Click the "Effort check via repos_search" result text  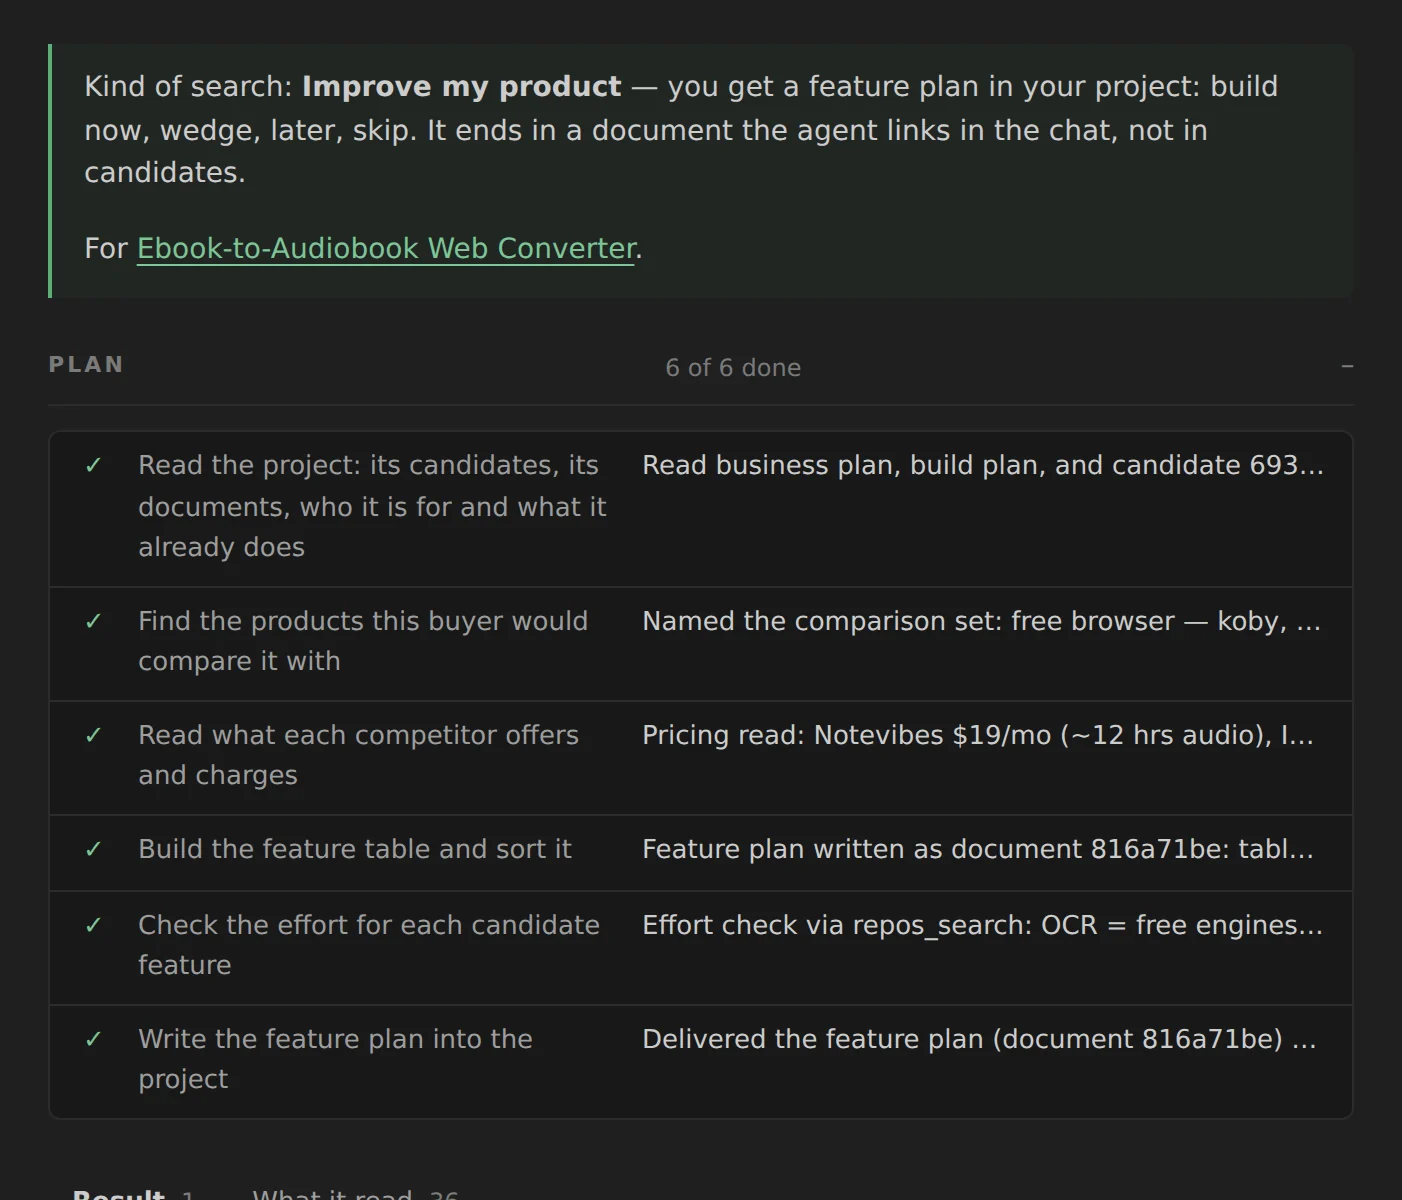(983, 925)
